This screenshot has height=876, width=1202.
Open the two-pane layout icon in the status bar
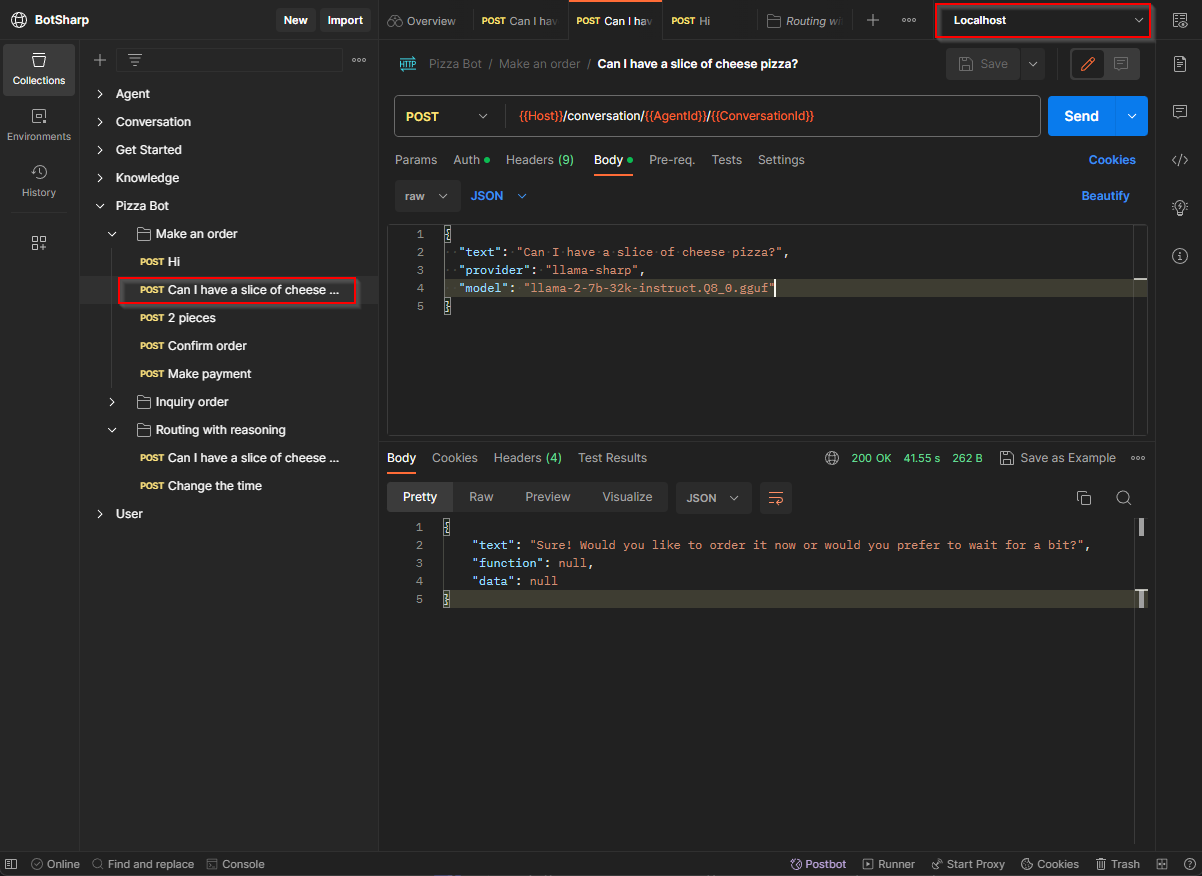tap(1162, 864)
